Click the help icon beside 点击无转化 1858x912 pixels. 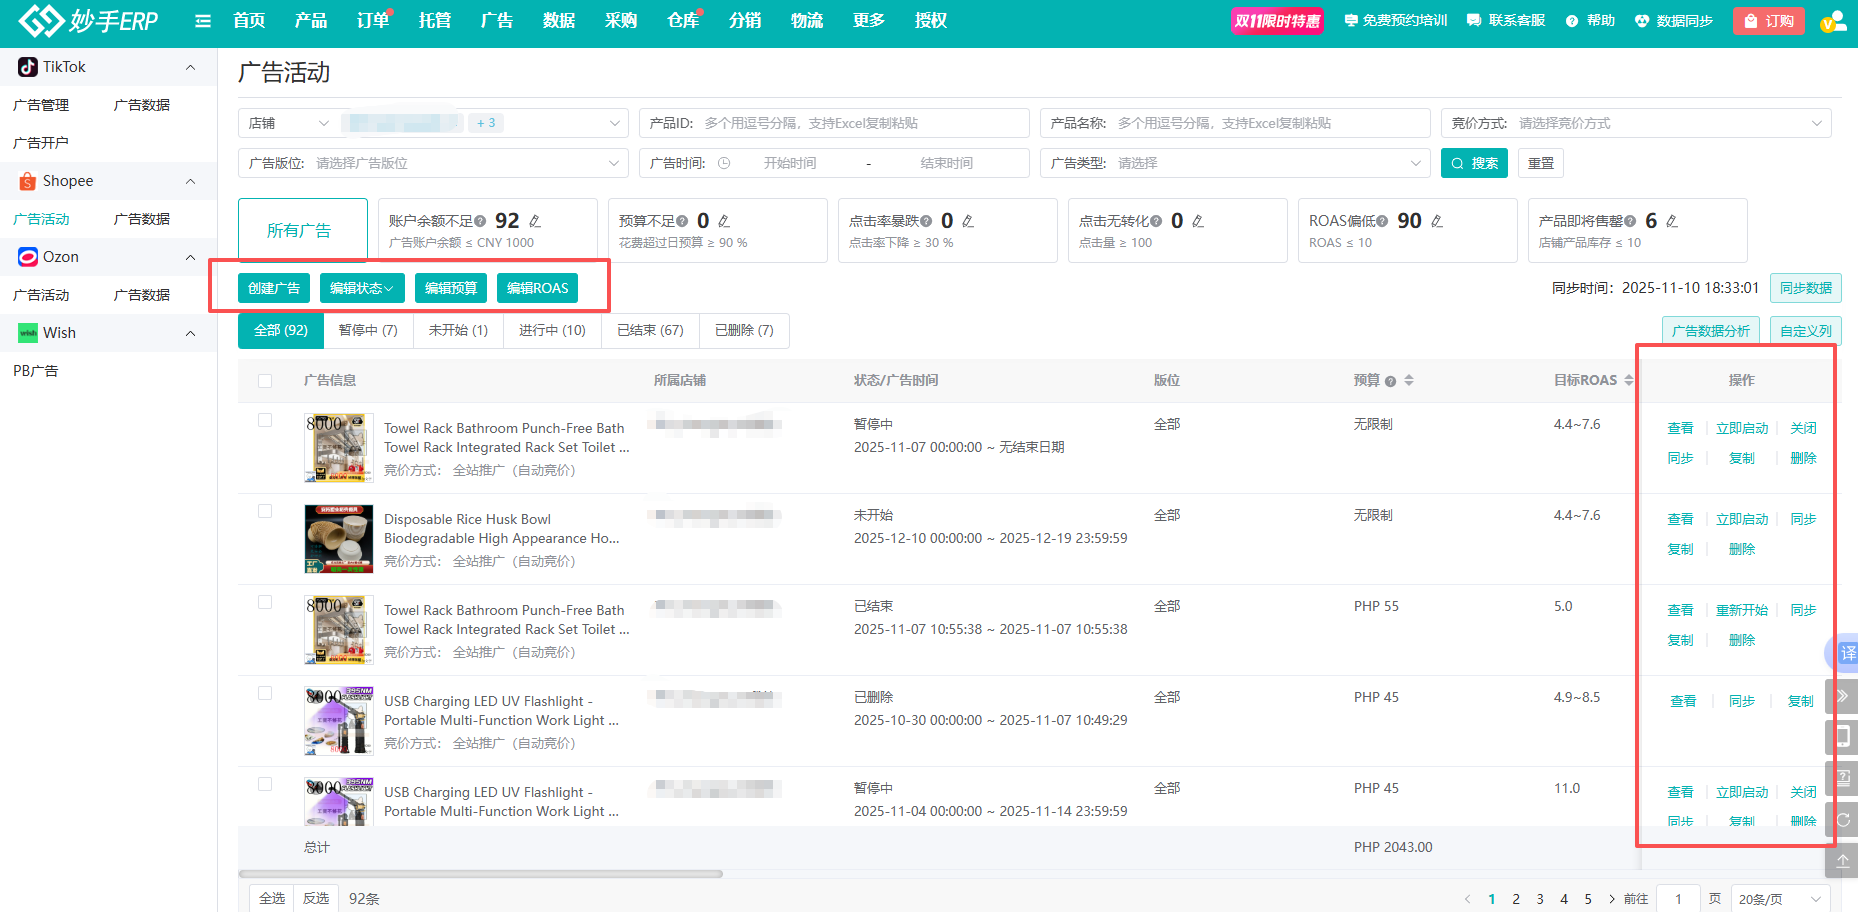1156,221
